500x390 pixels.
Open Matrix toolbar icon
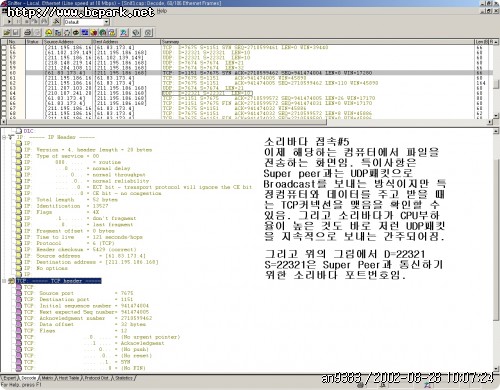tap(67, 32)
